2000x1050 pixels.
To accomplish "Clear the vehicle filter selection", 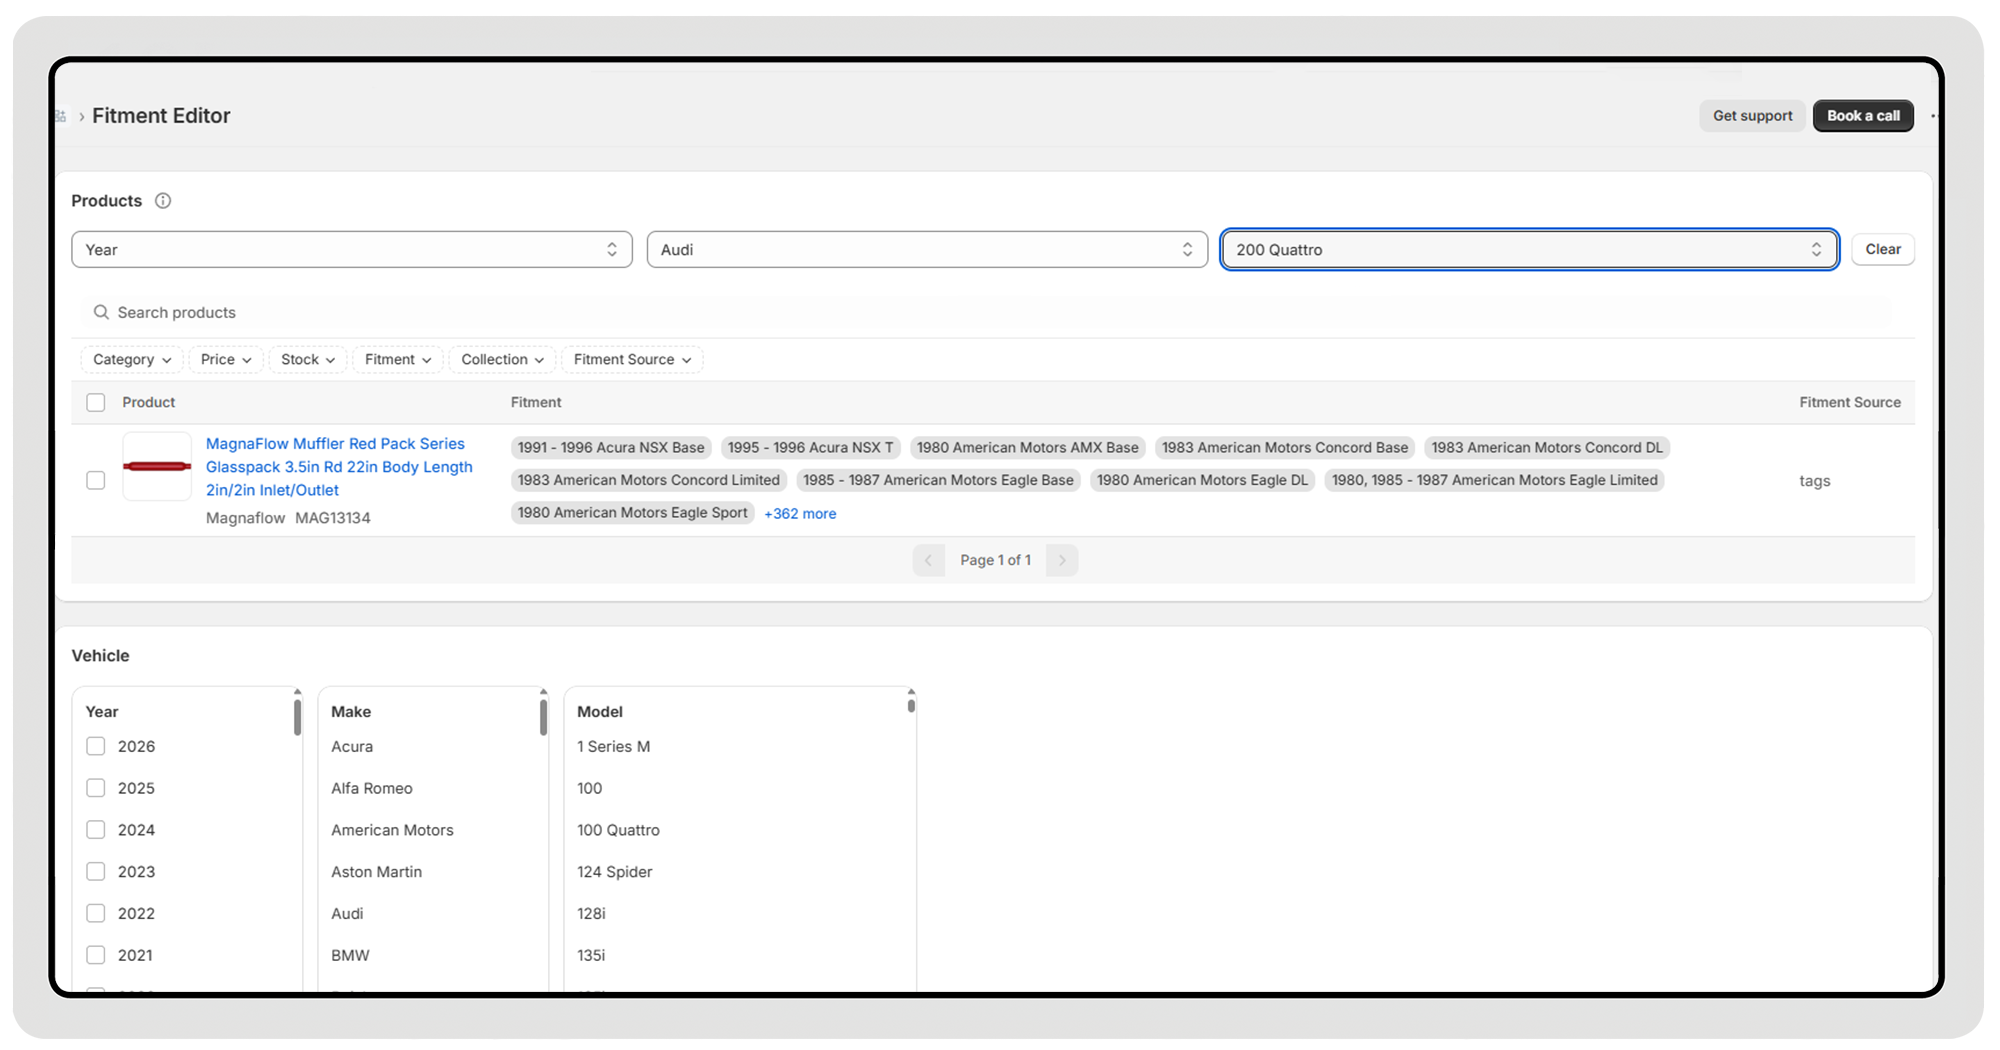I will (x=1882, y=250).
